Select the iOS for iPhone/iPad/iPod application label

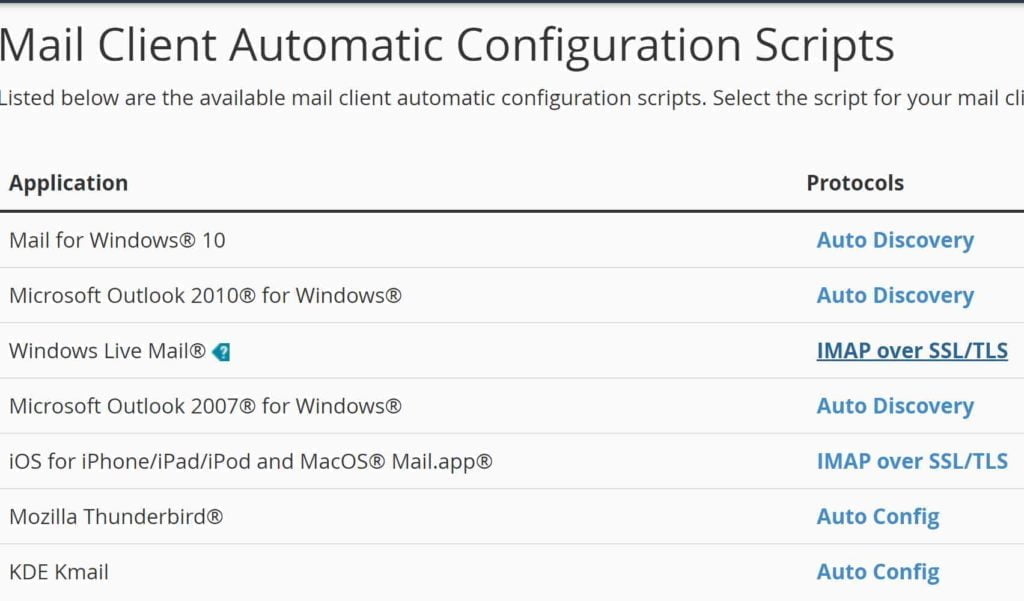pyautogui.click(x=251, y=462)
